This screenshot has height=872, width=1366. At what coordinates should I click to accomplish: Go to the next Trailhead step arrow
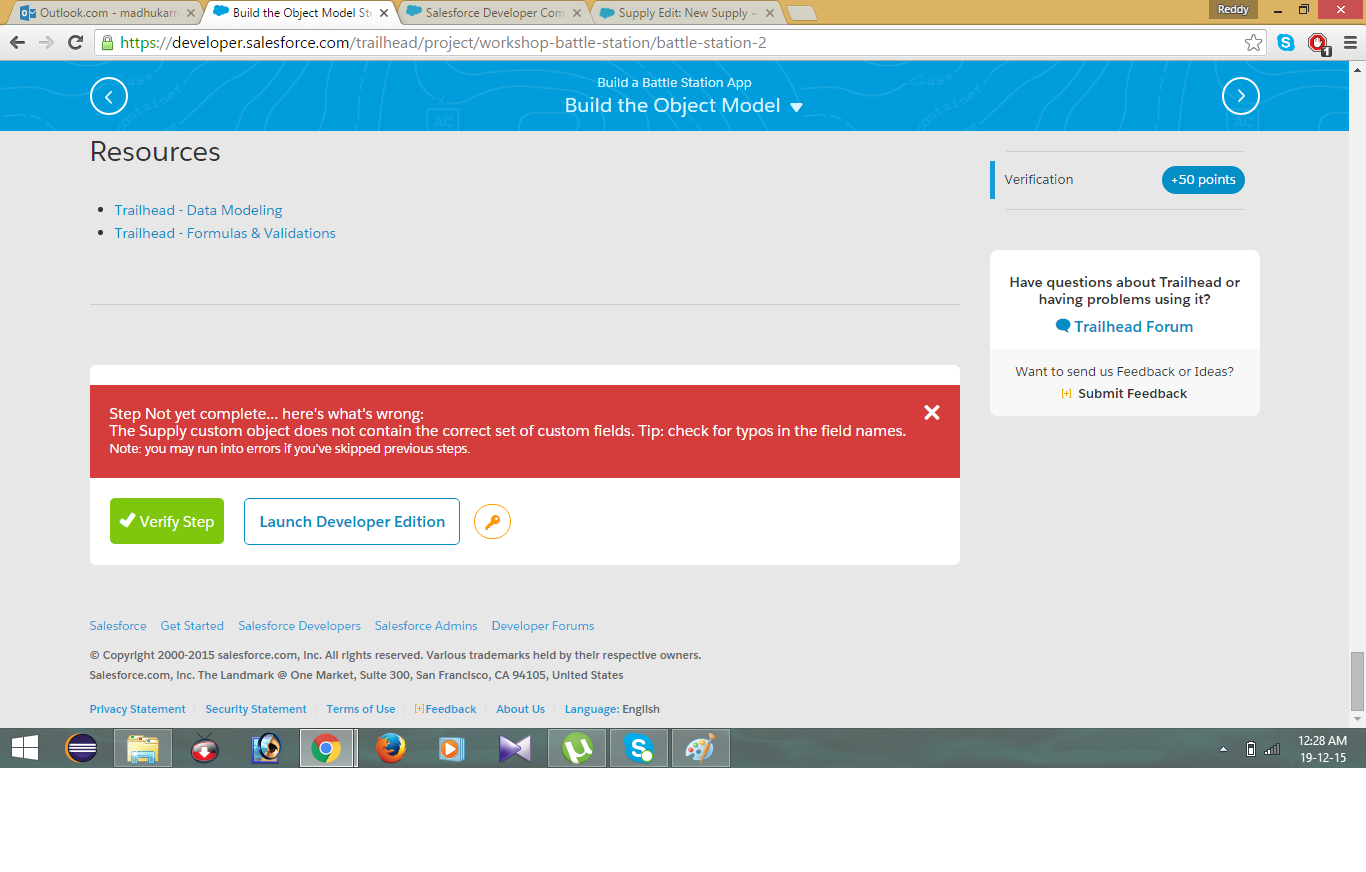point(1241,96)
